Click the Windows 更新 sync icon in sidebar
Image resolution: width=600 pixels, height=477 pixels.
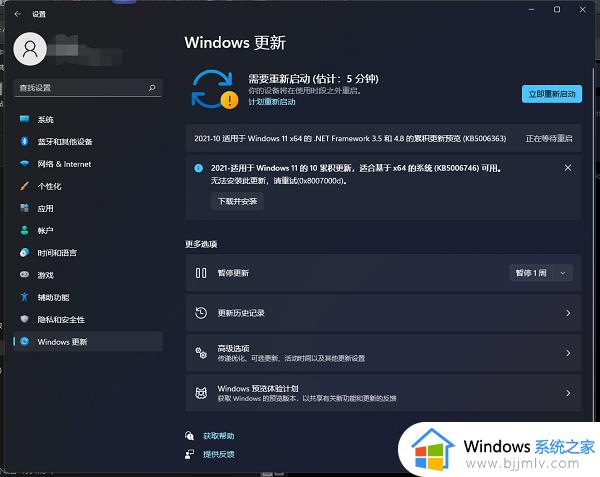(x=24, y=341)
